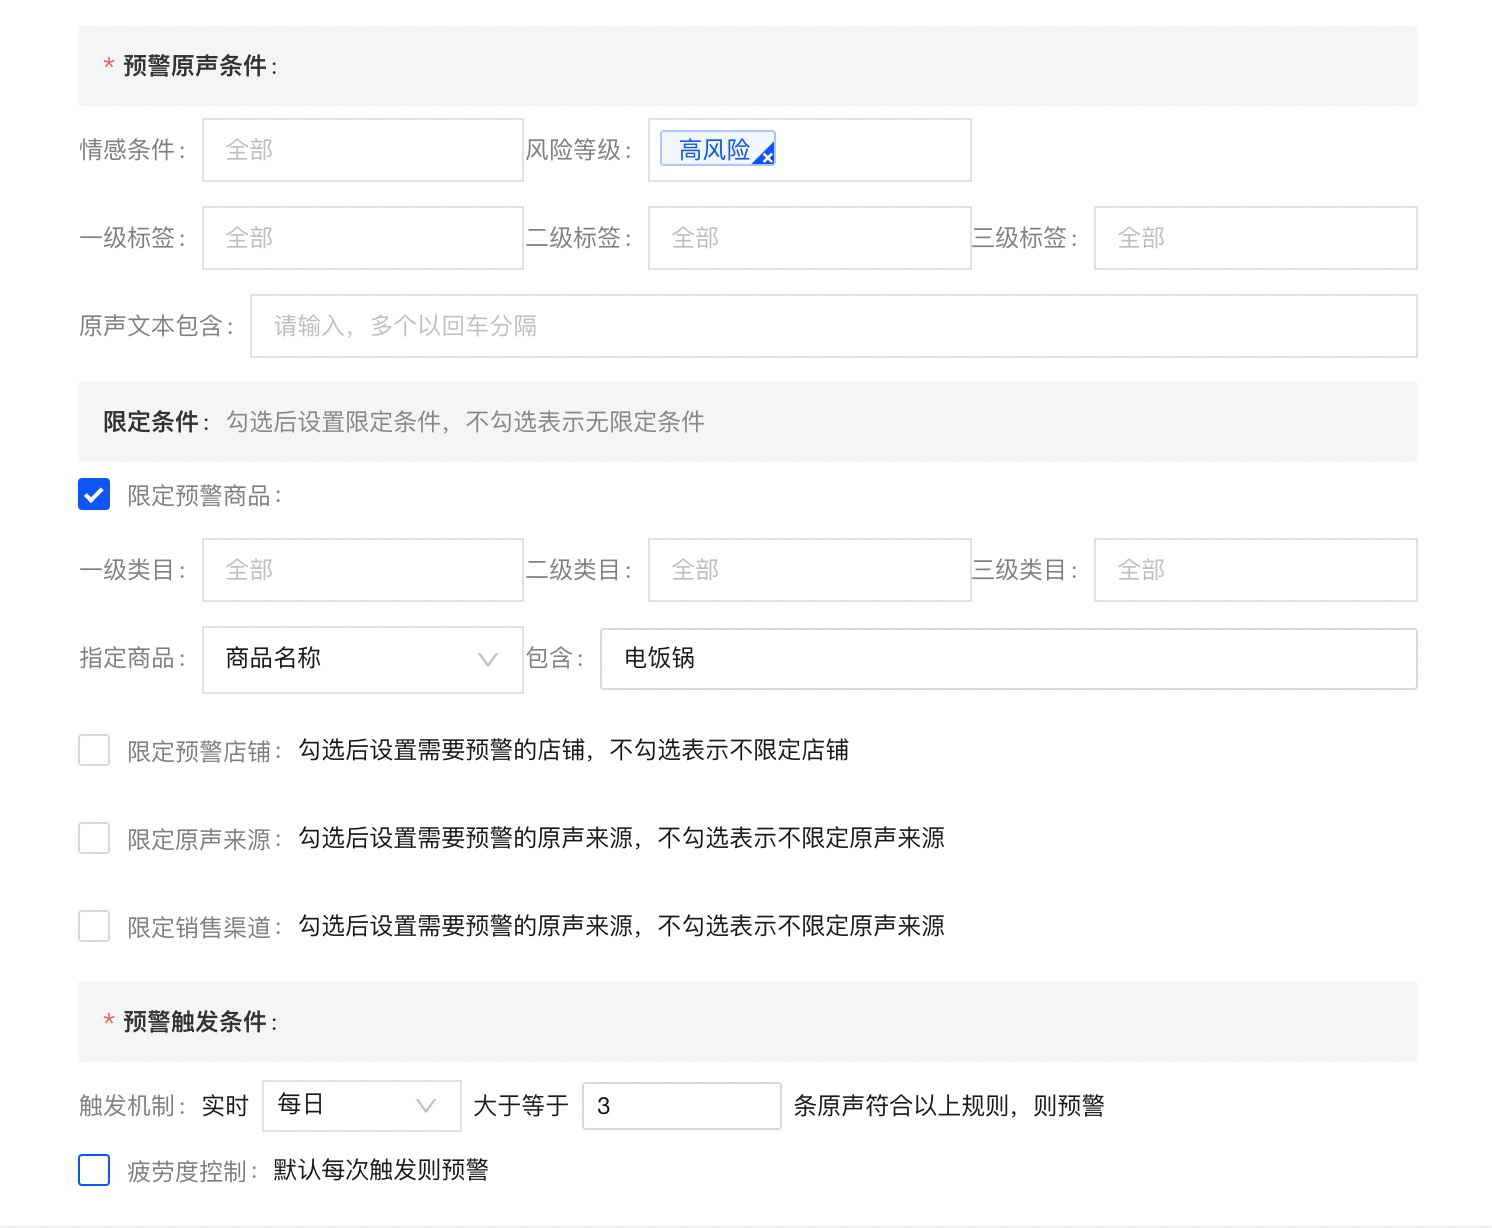Enable the 限定原声来源 checkbox
Viewport: 1492px width, 1228px height.
94,838
